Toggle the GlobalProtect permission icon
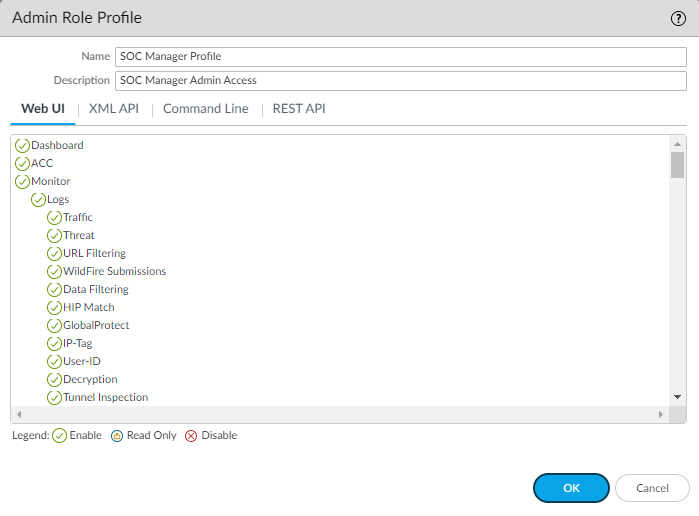Screen dimensions: 699x516 tap(55, 326)
